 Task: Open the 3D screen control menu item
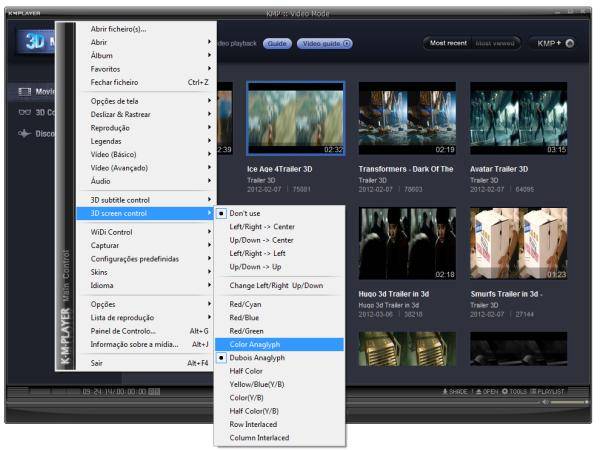(x=146, y=213)
